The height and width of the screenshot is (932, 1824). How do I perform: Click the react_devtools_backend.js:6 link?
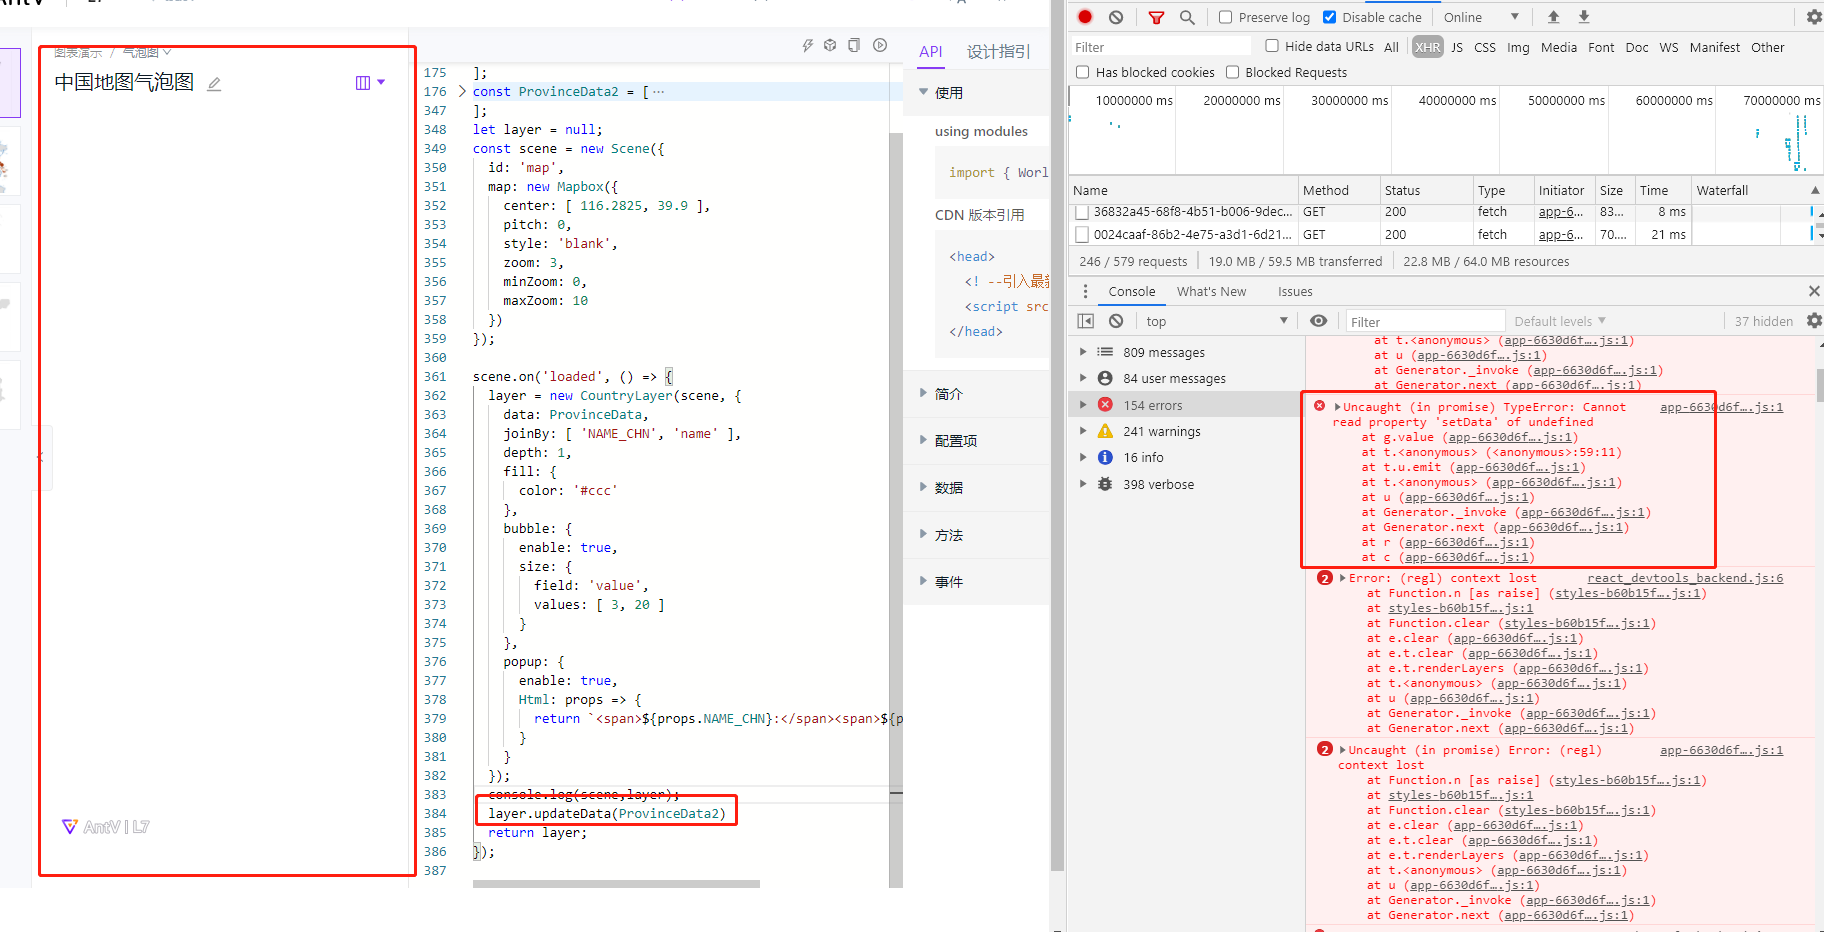[x=1685, y=577]
